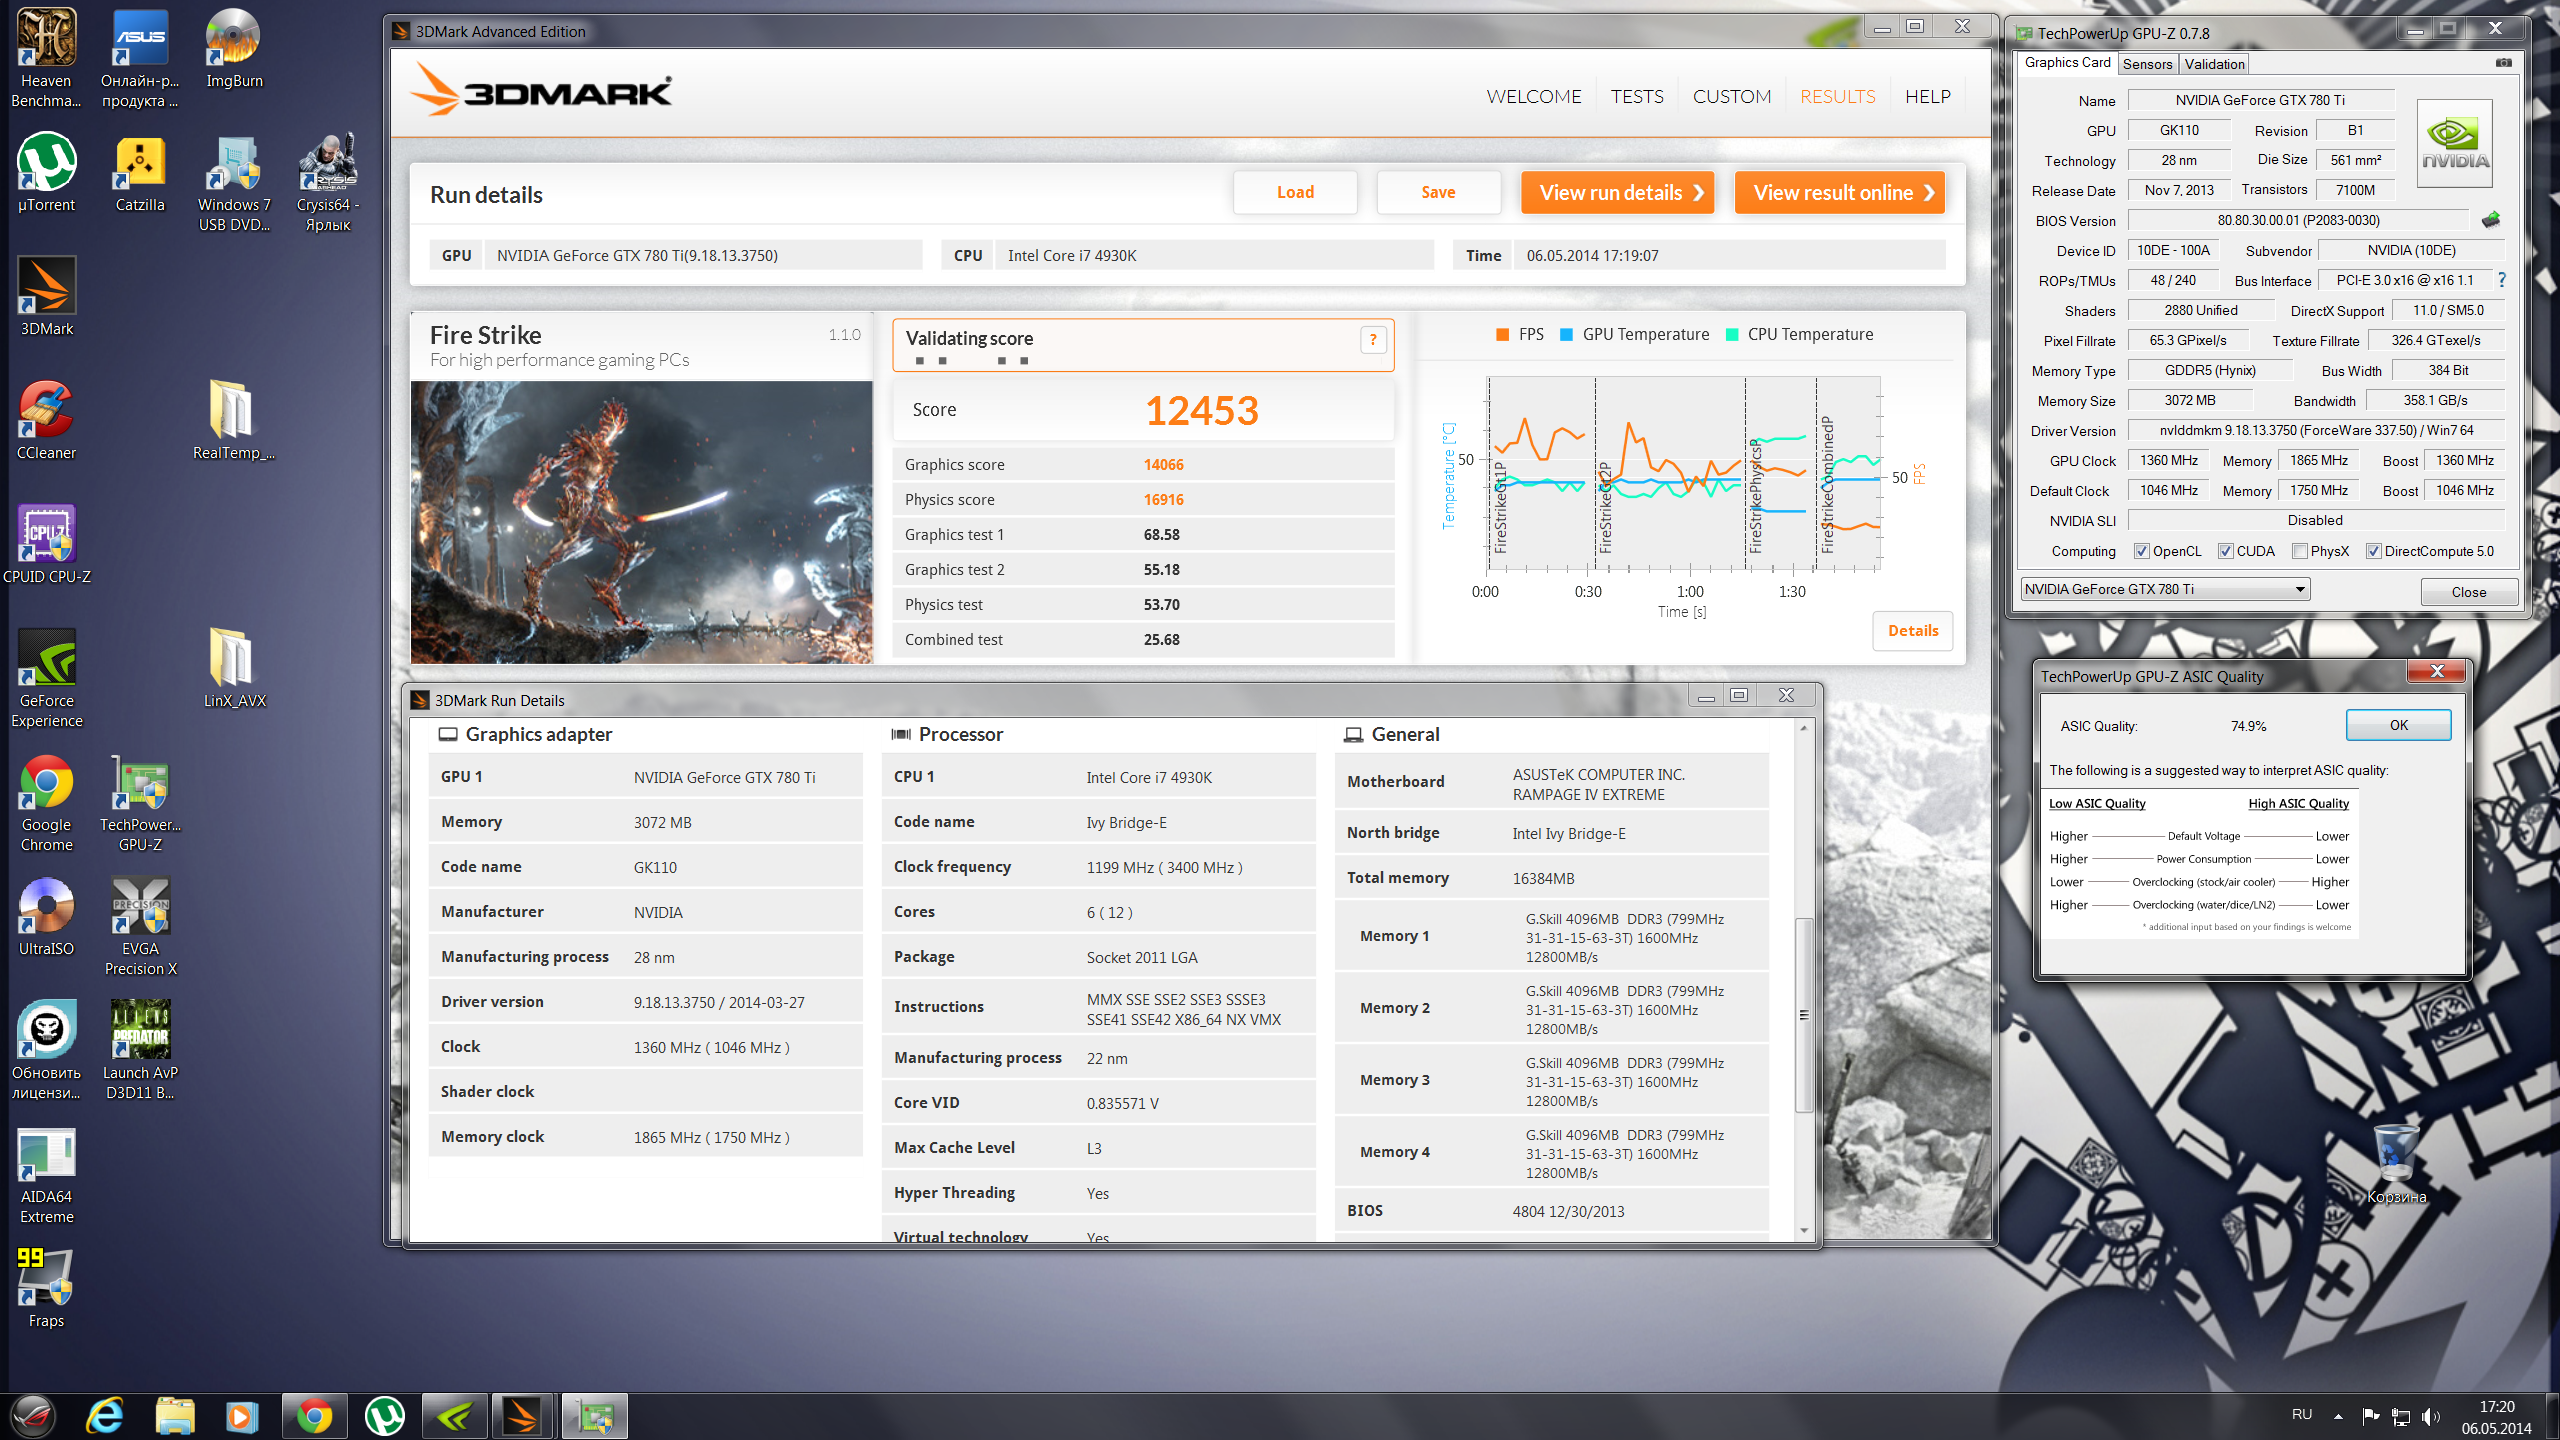Click the Save button in Run details
The width and height of the screenshot is (2560, 1440).
[1438, 192]
